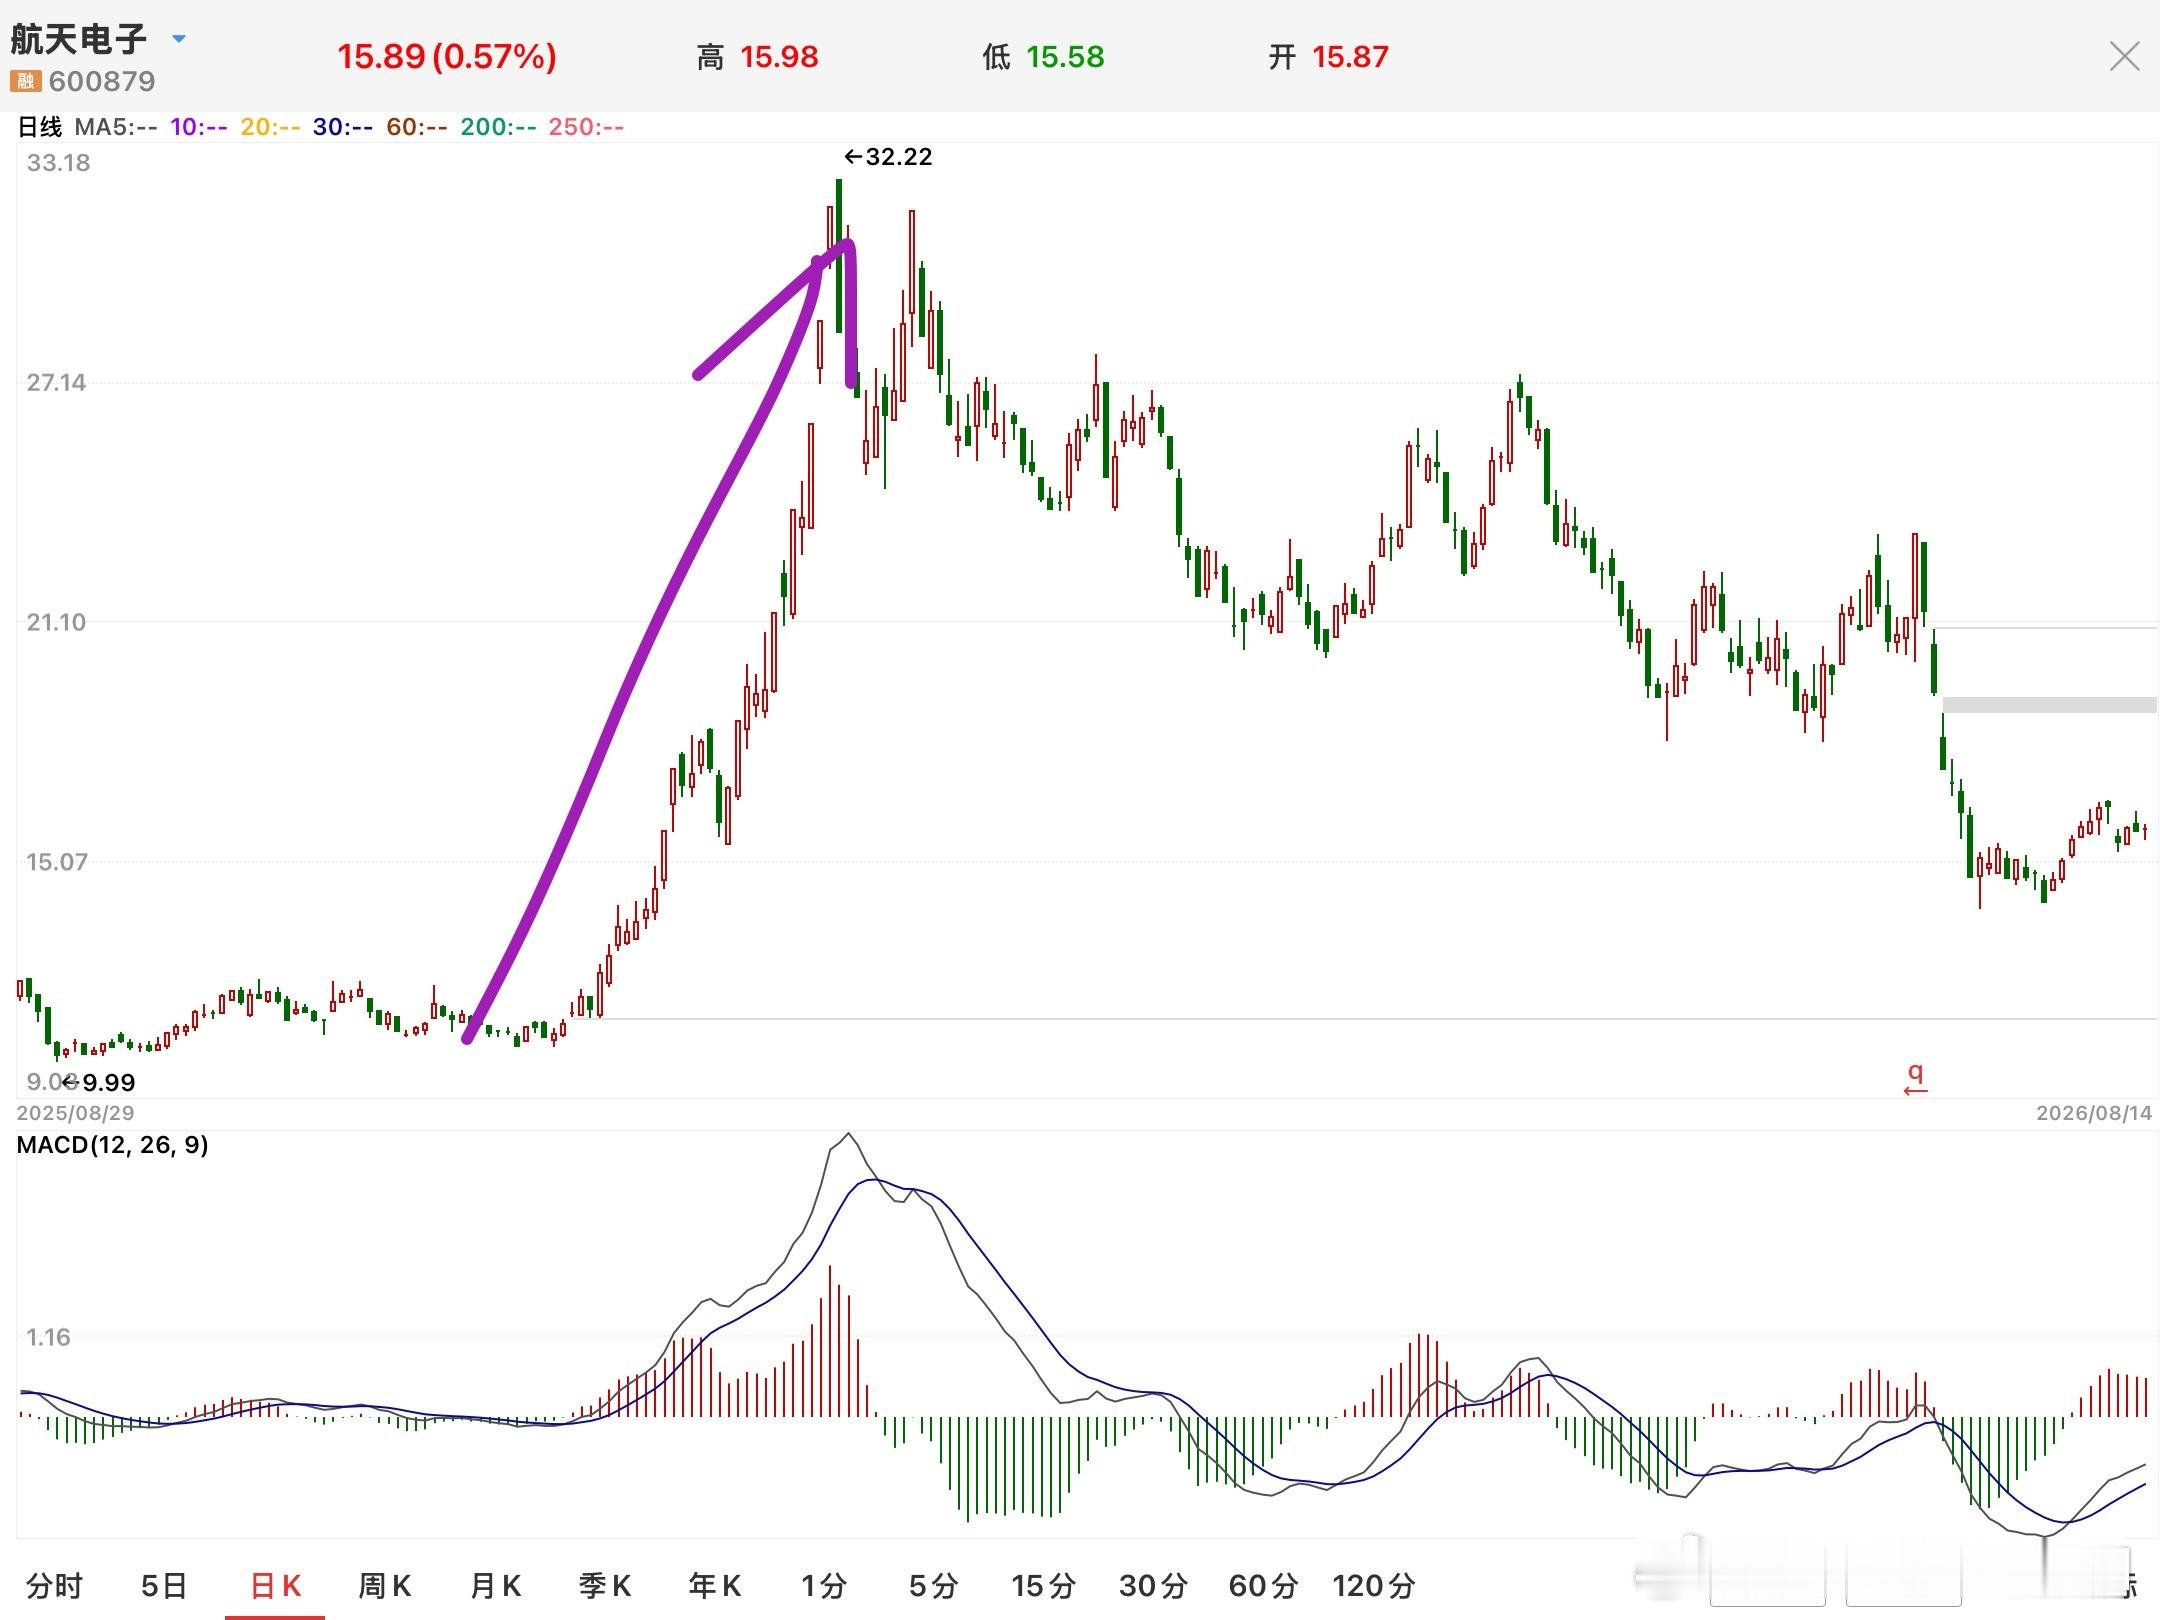This screenshot has width=2160, height=1620.
Task: Click the red q marker on the chart
Action: pos(1915,1078)
